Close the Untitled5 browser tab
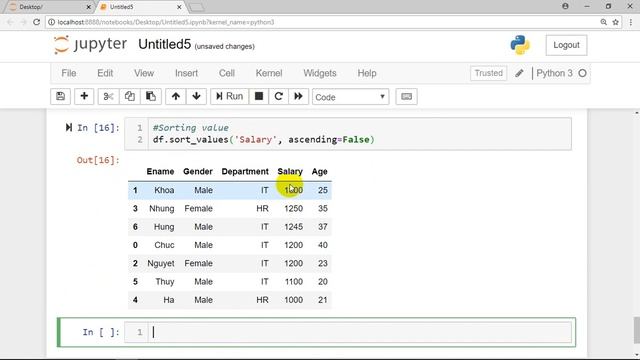The width and height of the screenshot is (640, 360). (x=179, y=7)
